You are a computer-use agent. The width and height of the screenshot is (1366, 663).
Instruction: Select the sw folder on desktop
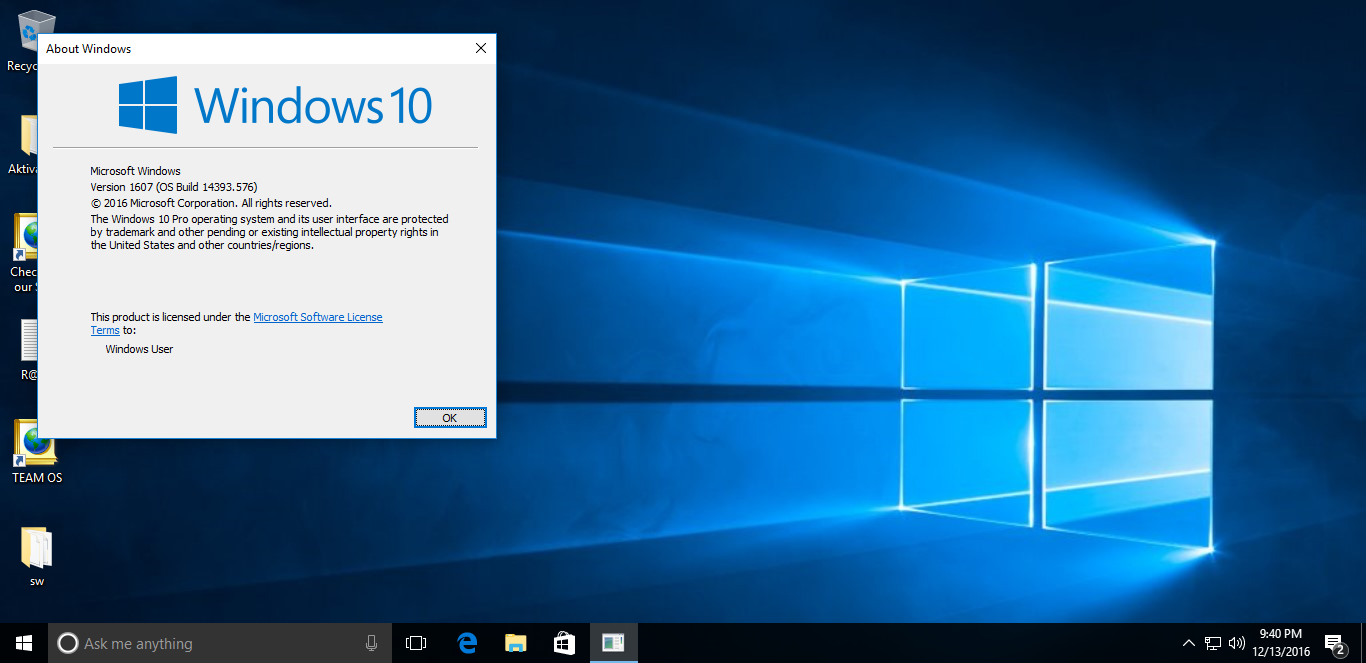tap(36, 556)
